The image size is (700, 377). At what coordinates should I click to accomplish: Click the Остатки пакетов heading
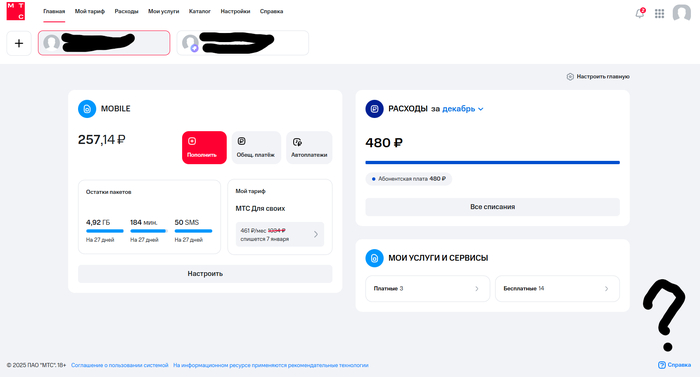click(x=108, y=192)
